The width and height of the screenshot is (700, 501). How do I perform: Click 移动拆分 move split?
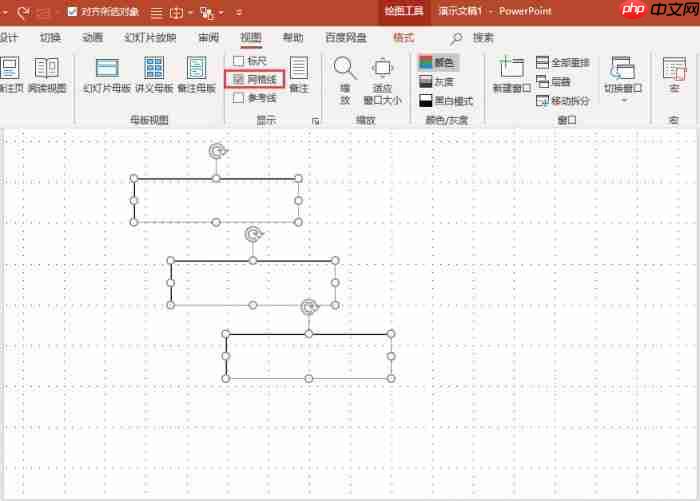[562, 101]
